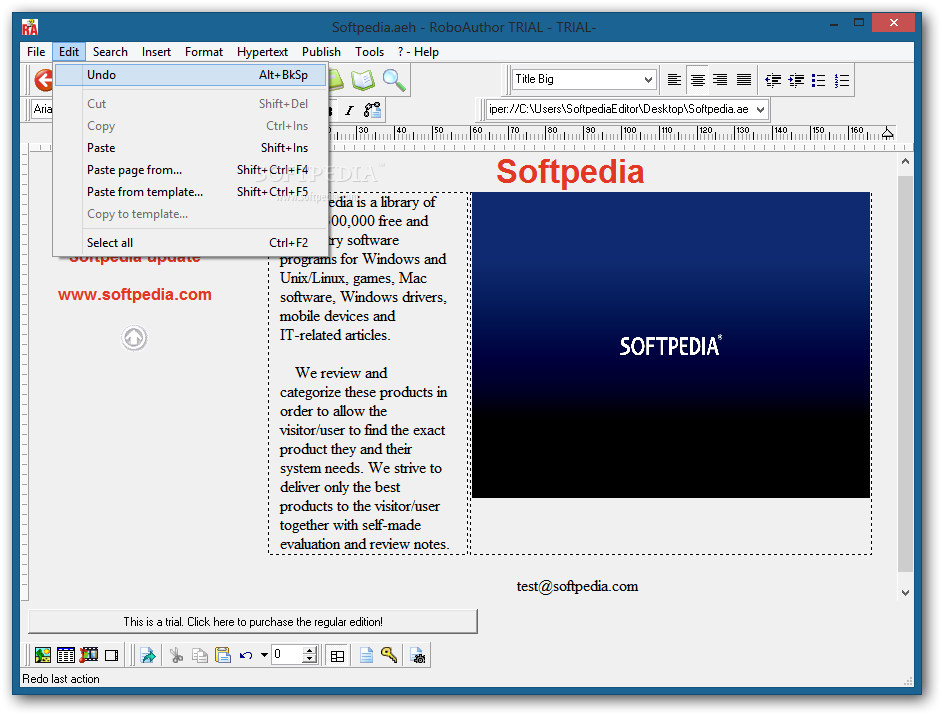Open the Tools menu
The width and height of the screenshot is (942, 715).
tap(369, 52)
